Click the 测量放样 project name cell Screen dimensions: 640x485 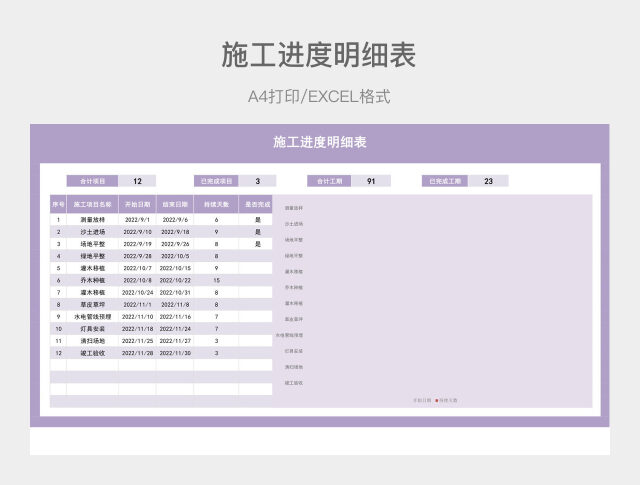(x=93, y=219)
